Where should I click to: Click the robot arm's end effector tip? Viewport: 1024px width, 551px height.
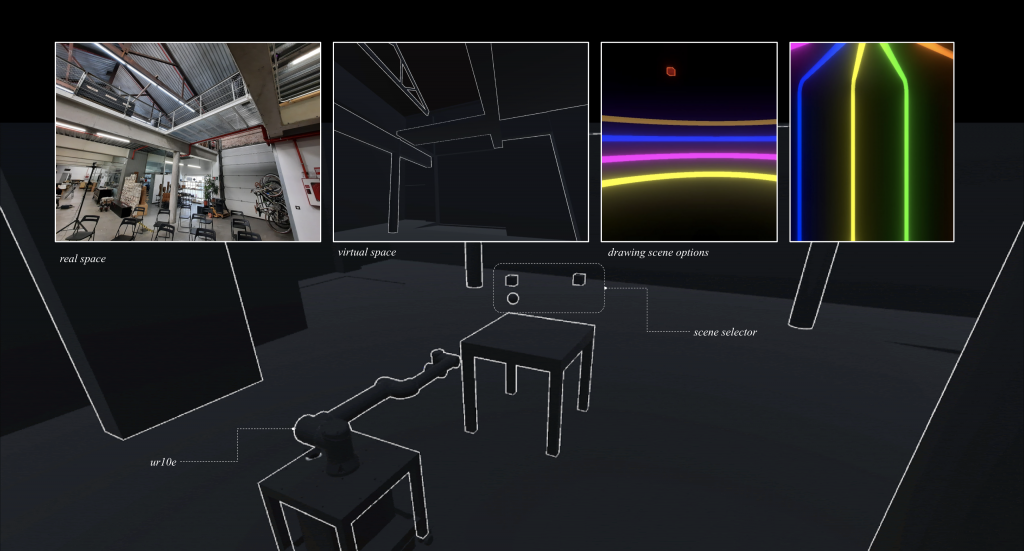pyautogui.click(x=438, y=354)
